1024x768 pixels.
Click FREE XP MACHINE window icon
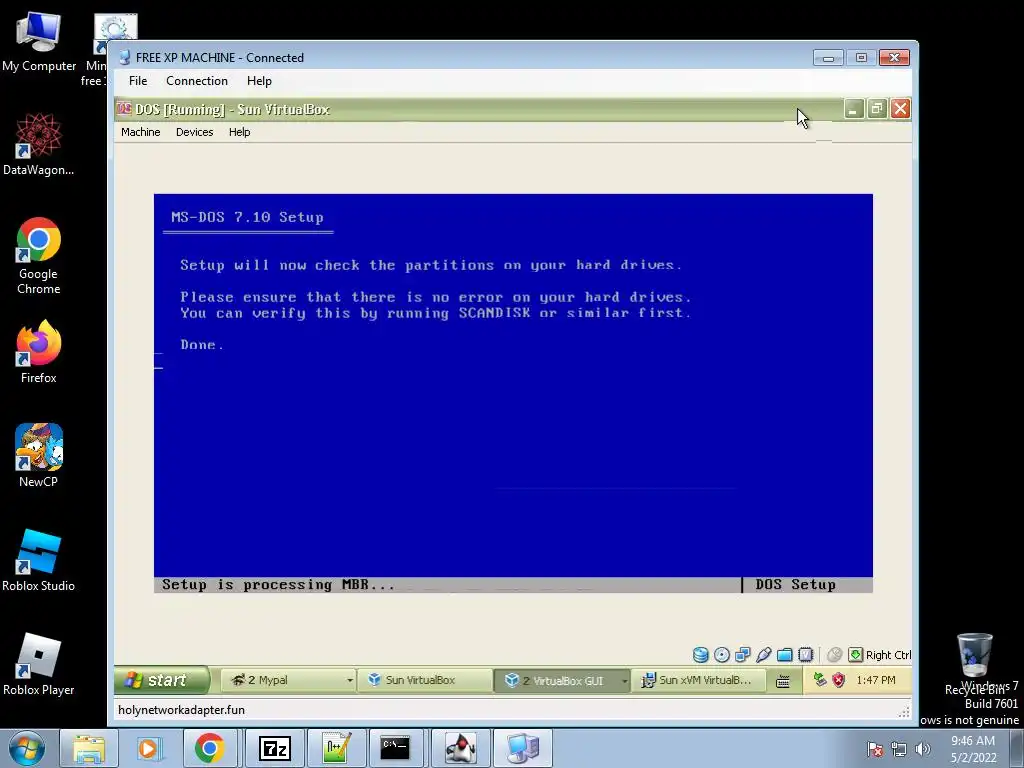click(x=125, y=57)
